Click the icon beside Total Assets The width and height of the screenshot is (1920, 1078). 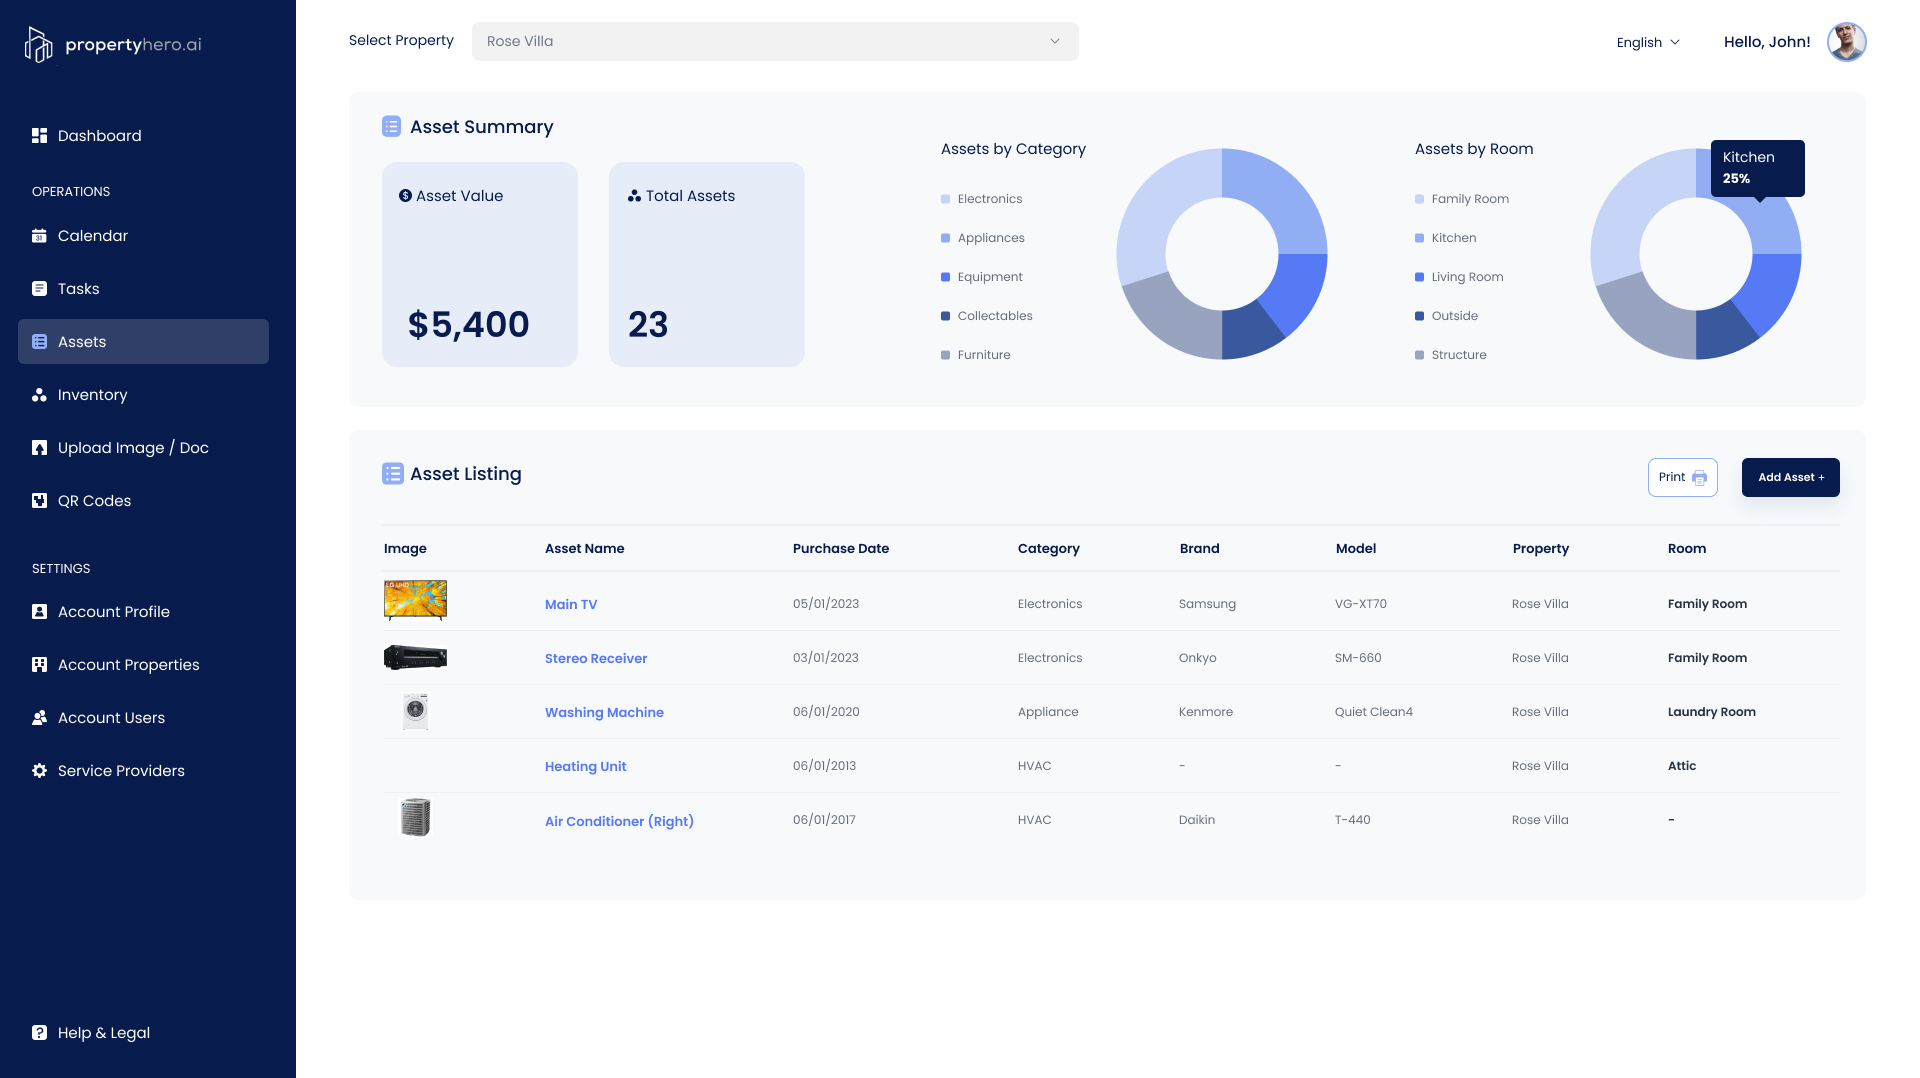634,196
